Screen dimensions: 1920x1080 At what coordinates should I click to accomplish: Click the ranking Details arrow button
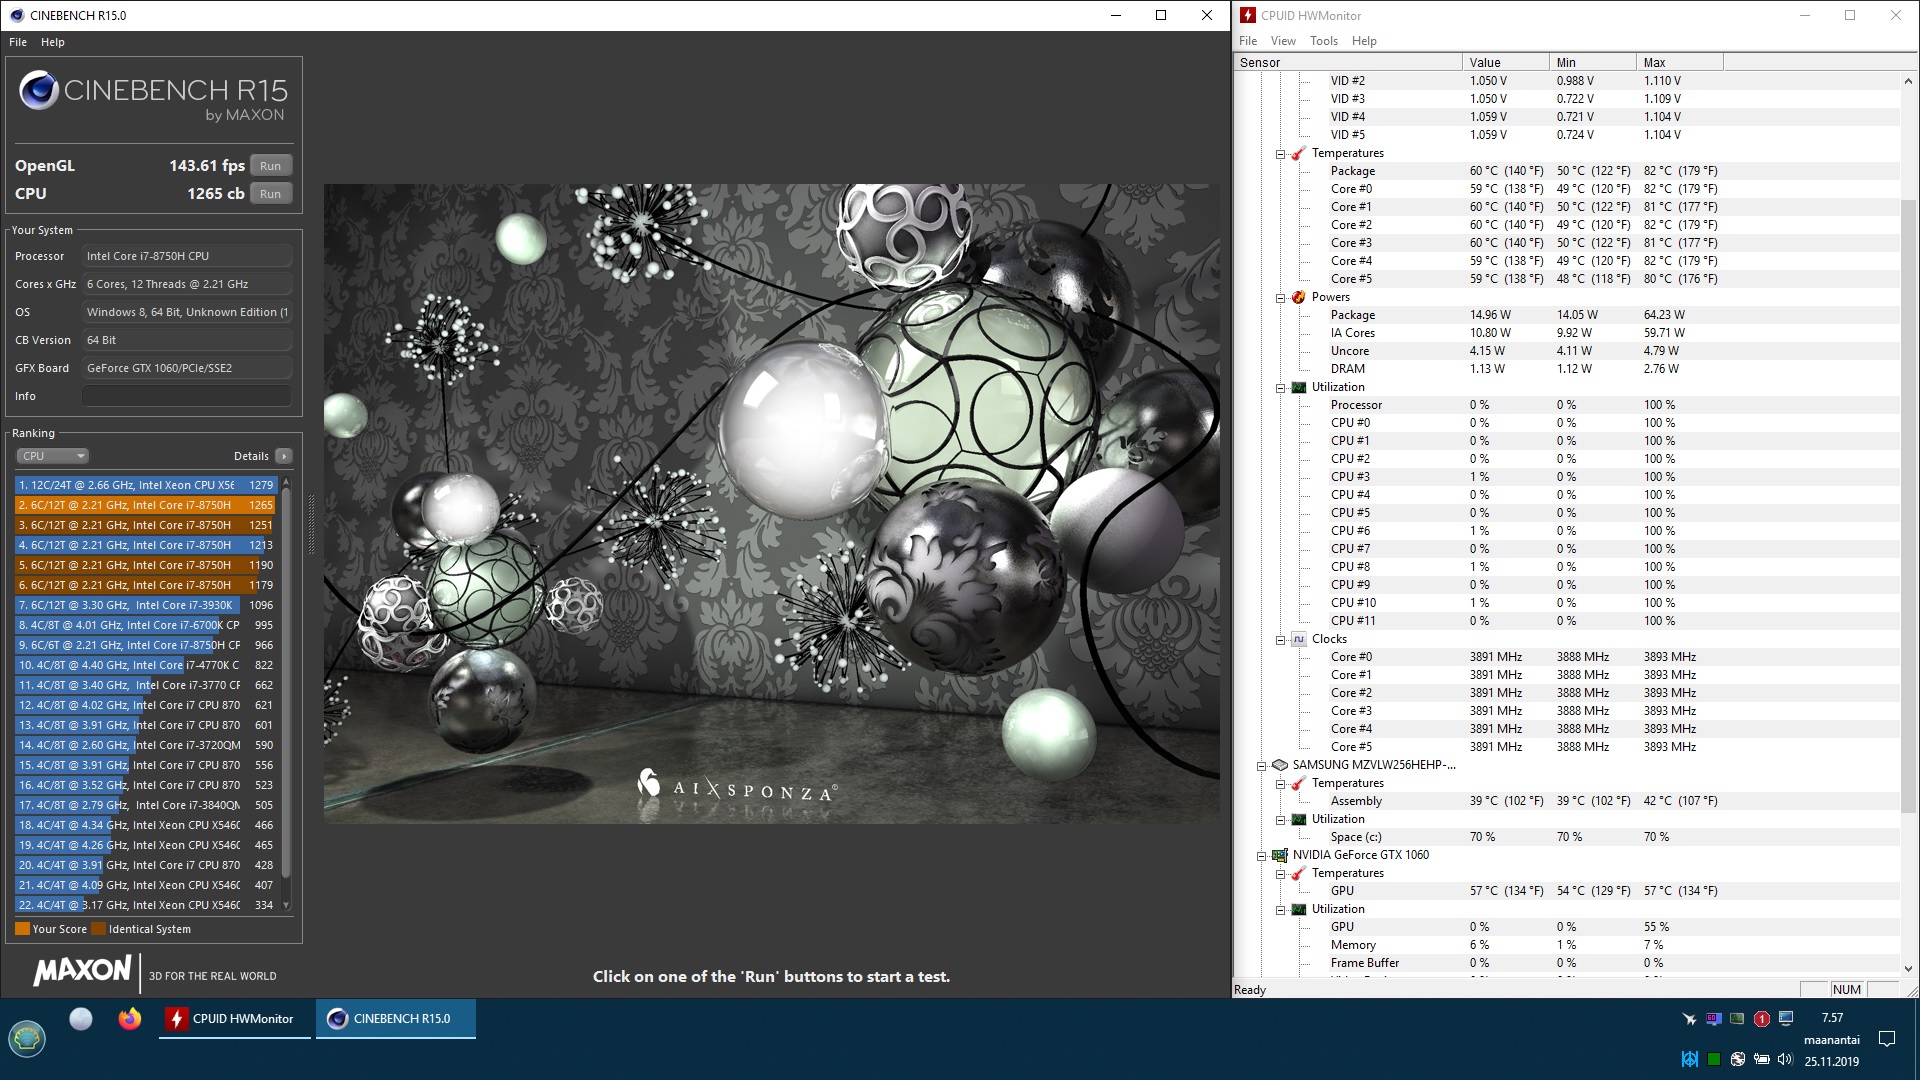284,456
